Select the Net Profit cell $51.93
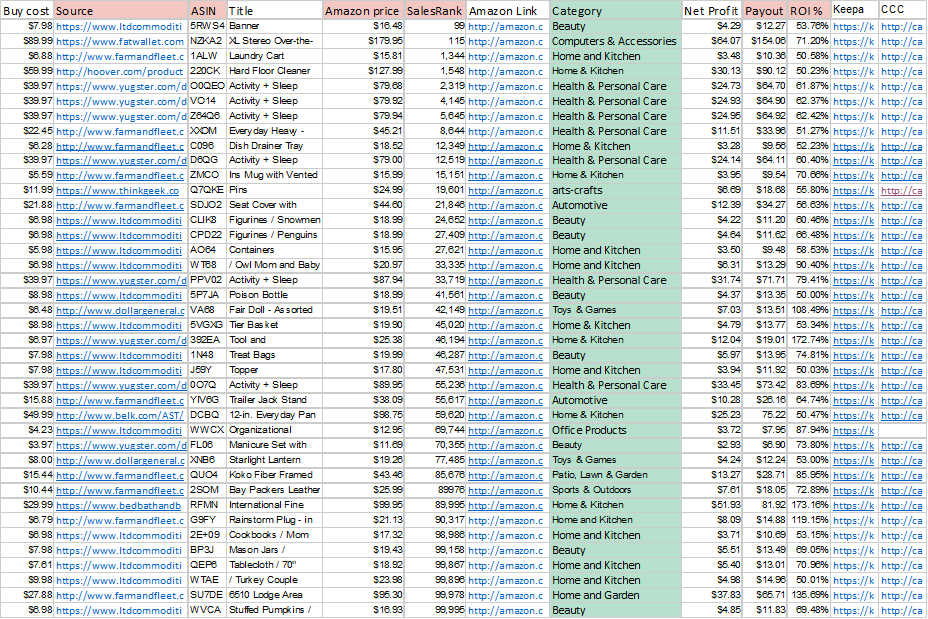The width and height of the screenshot is (928, 619). 712,505
